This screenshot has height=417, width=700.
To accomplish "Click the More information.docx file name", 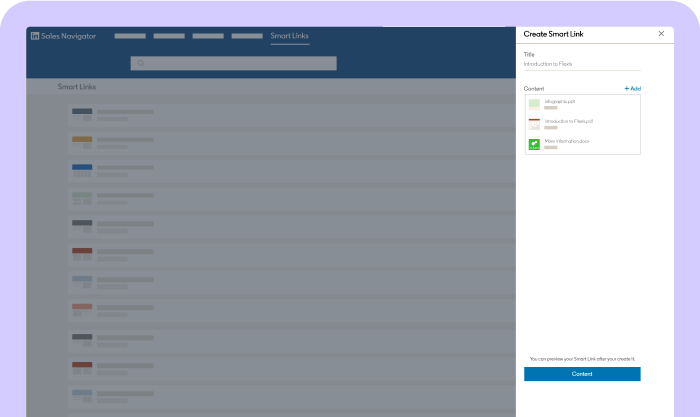I will coord(566,141).
